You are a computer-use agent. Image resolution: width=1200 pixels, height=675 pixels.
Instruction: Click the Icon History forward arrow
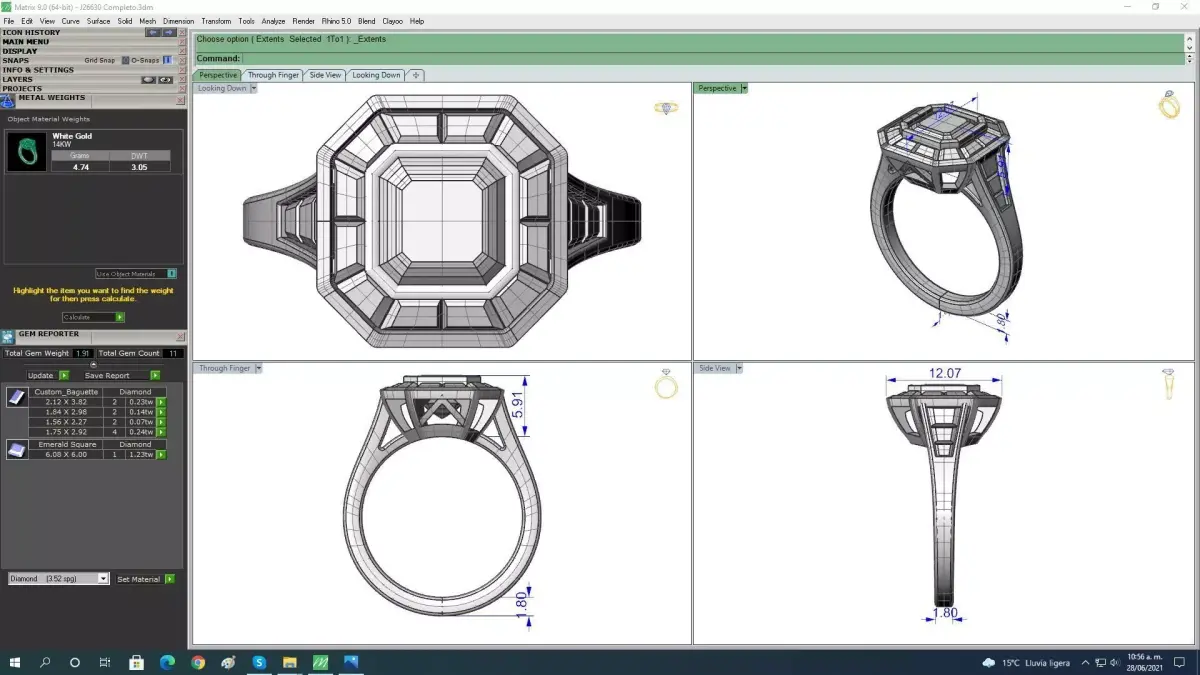[x=168, y=32]
